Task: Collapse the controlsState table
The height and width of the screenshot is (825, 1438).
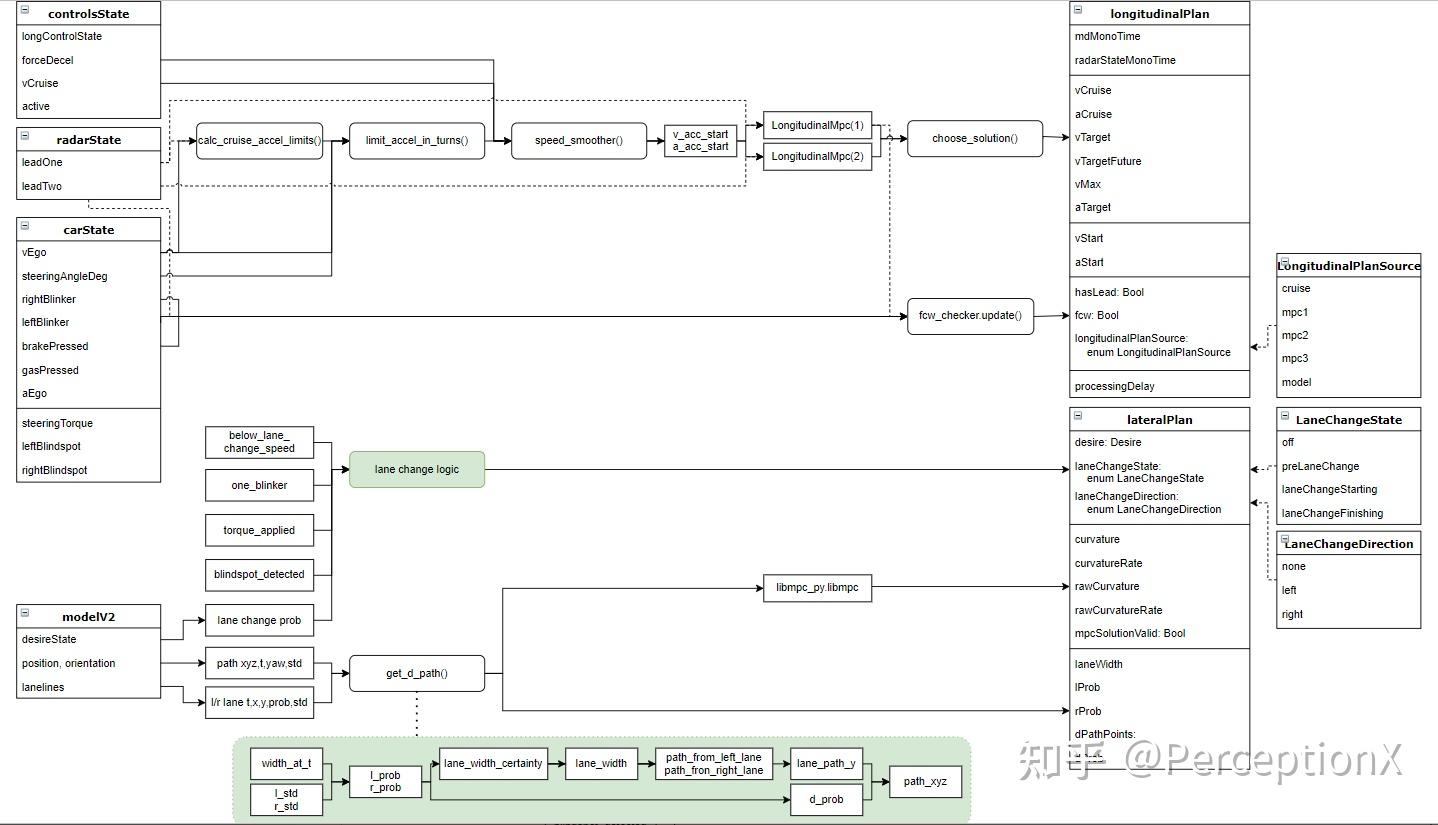Action: click(x=25, y=10)
